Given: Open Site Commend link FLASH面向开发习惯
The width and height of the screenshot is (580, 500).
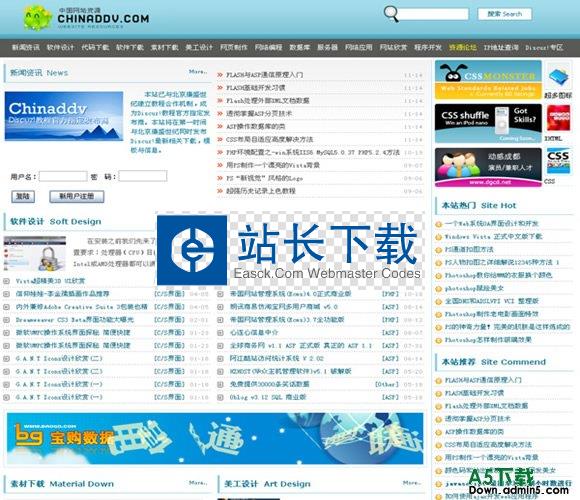Looking at the screenshot, I should [x=474, y=393].
